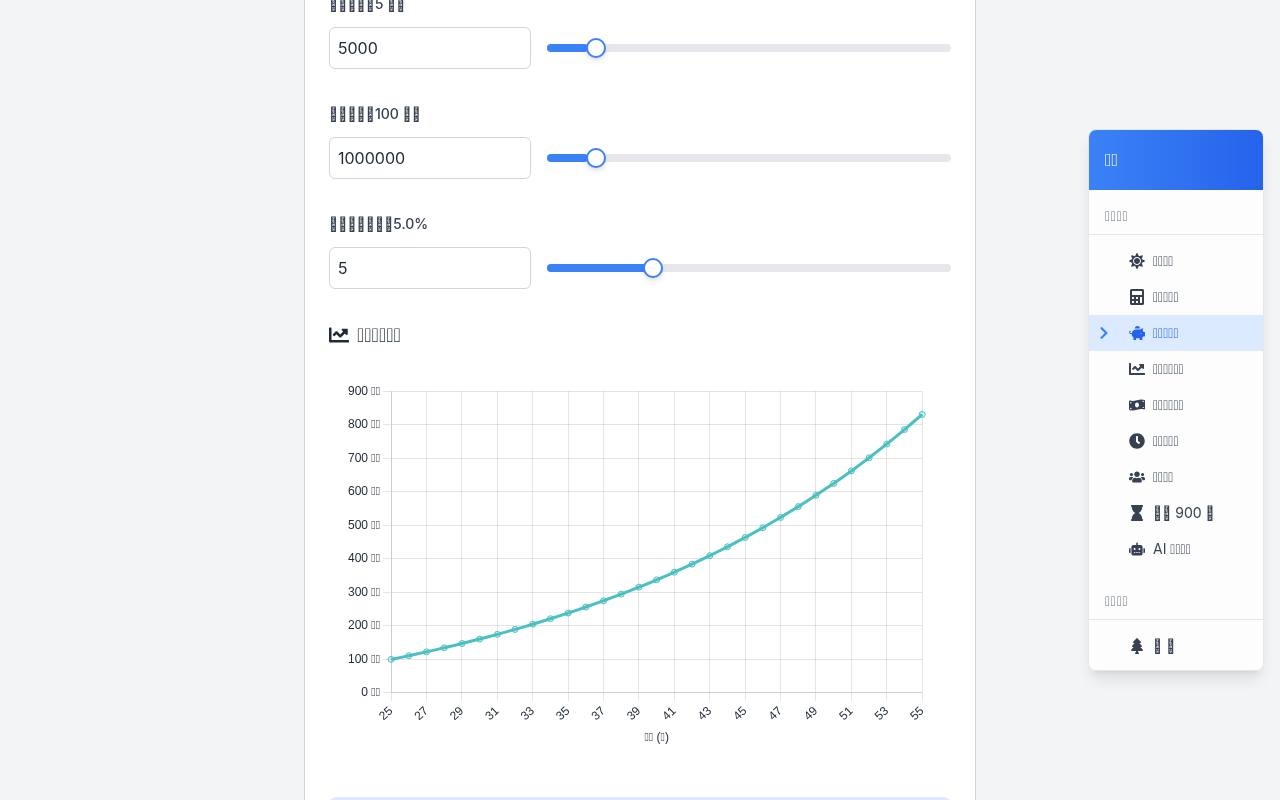Open the people group icon sidebar item
This screenshot has height=800, width=1280.
1176,477
